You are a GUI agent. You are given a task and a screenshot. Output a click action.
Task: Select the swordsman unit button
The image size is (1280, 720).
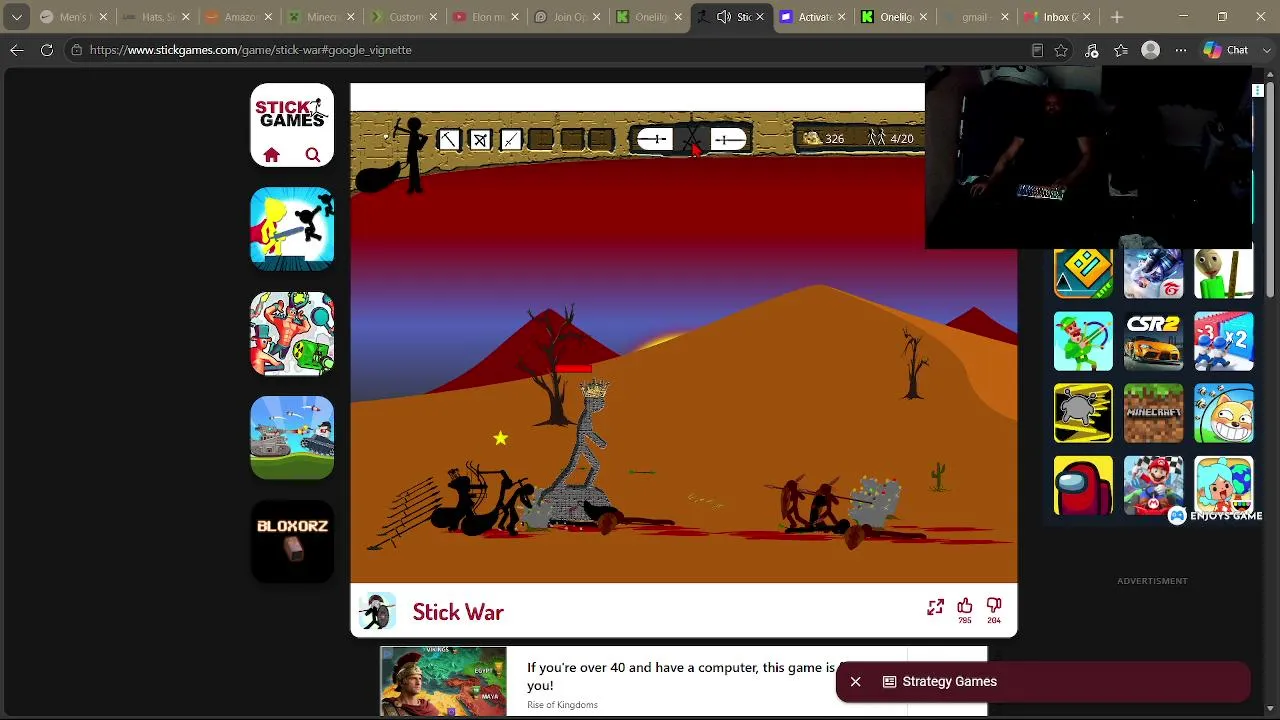click(x=511, y=140)
